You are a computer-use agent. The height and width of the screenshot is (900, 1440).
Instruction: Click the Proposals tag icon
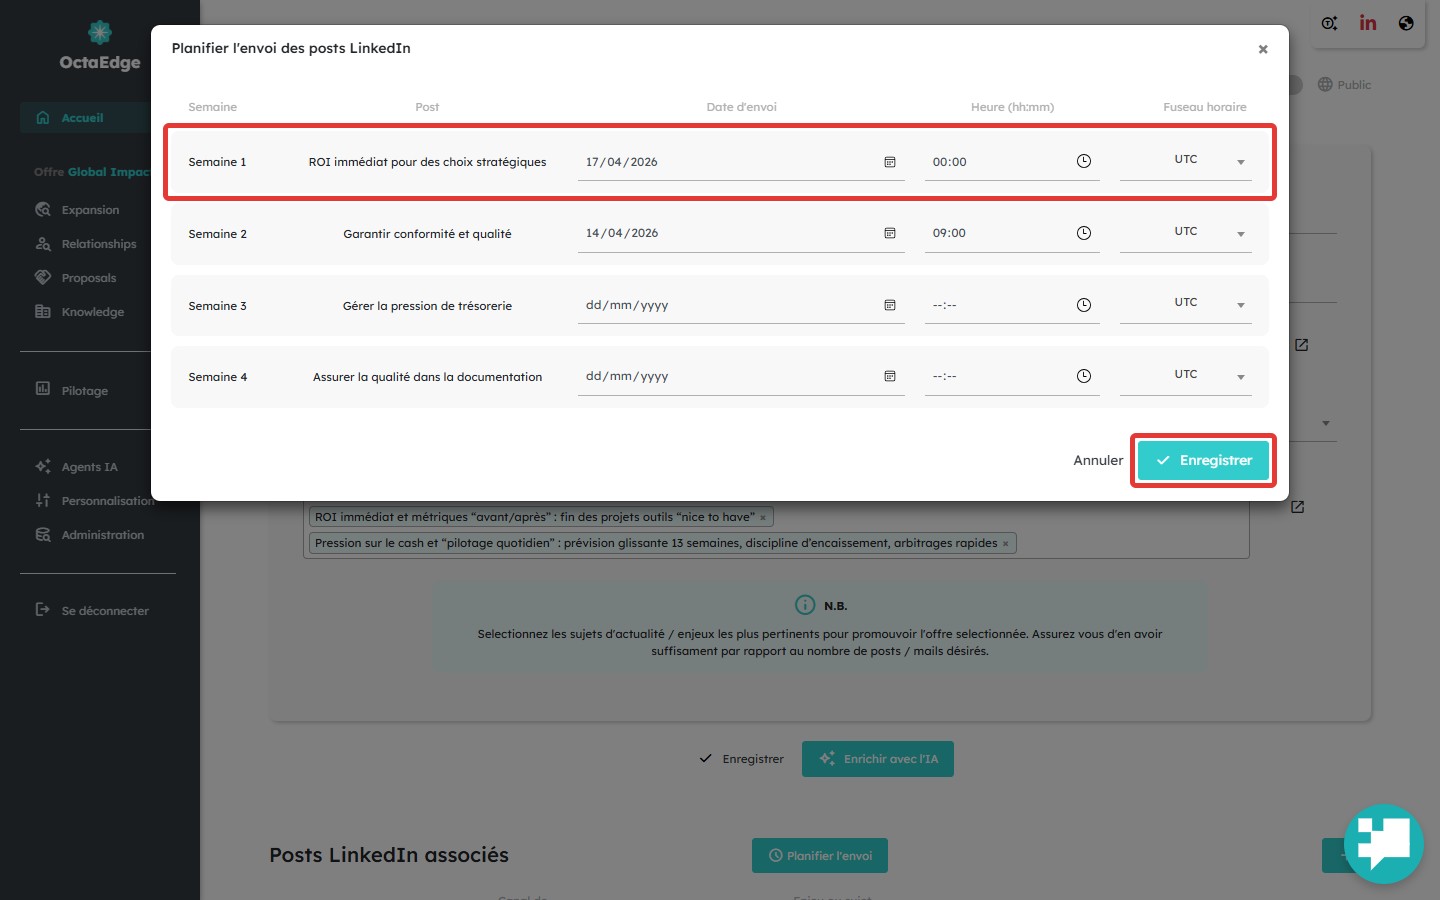[x=43, y=277]
